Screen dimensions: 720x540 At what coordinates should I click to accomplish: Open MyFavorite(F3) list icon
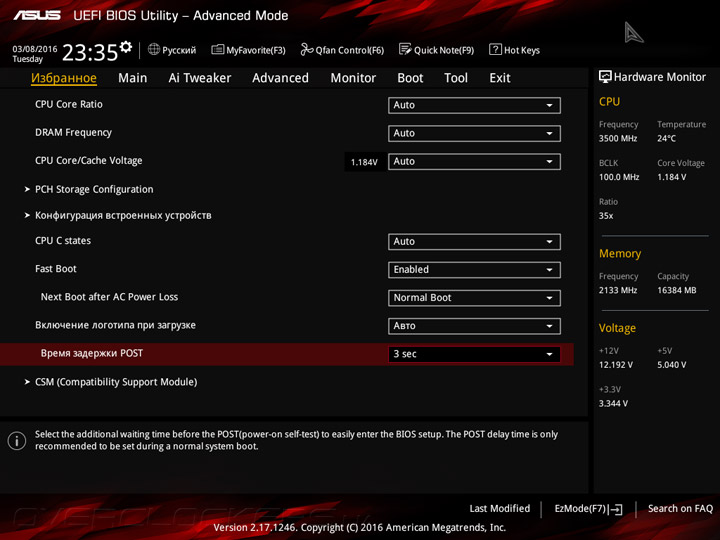[x=218, y=50]
